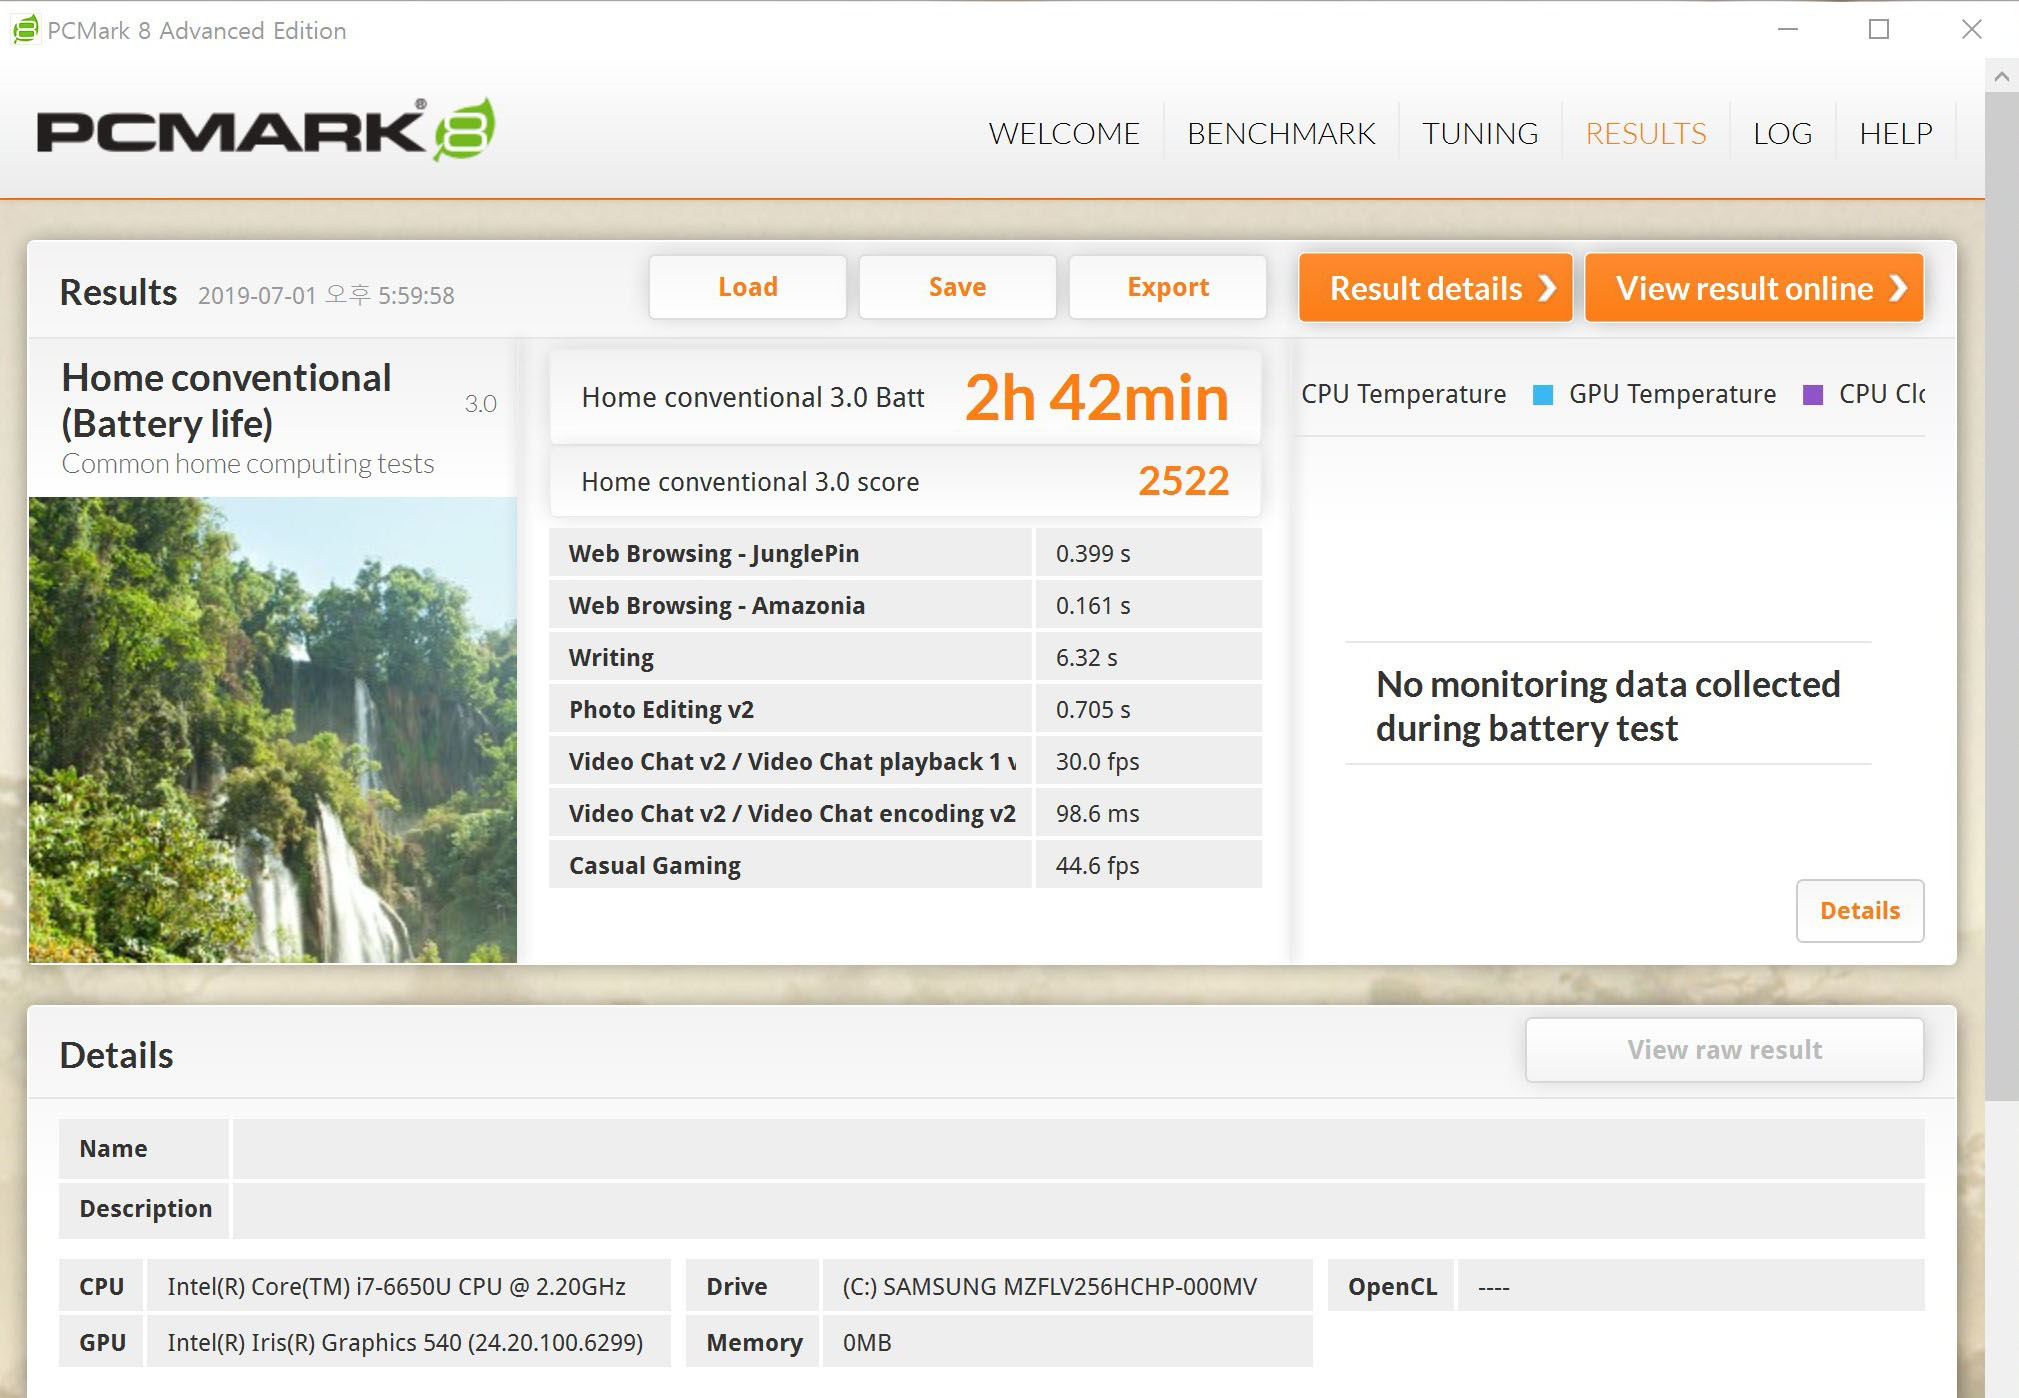Click the blue GPU Temperature legend square

(1543, 395)
